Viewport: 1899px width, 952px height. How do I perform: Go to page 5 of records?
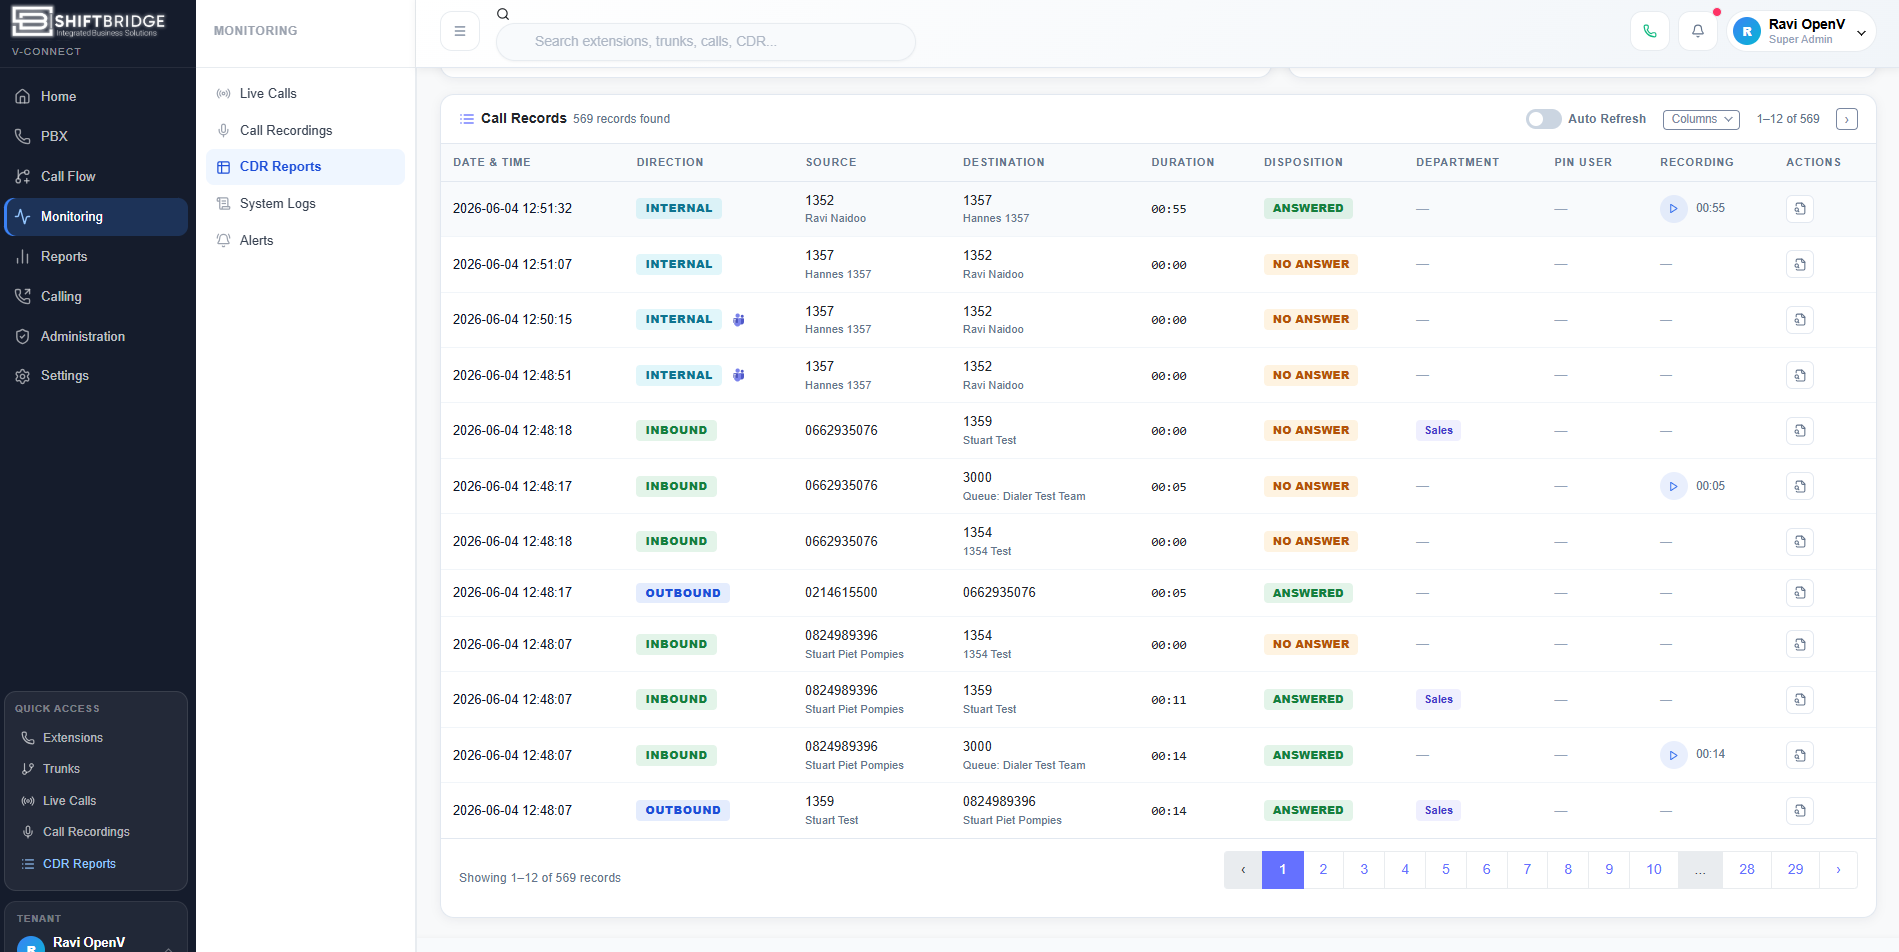1446,869
